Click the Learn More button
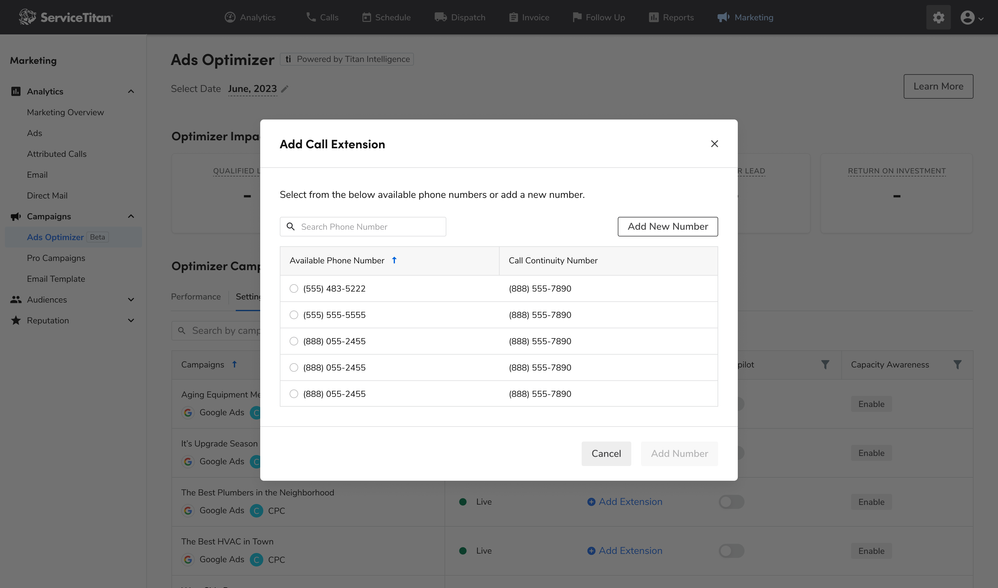 click(x=938, y=87)
